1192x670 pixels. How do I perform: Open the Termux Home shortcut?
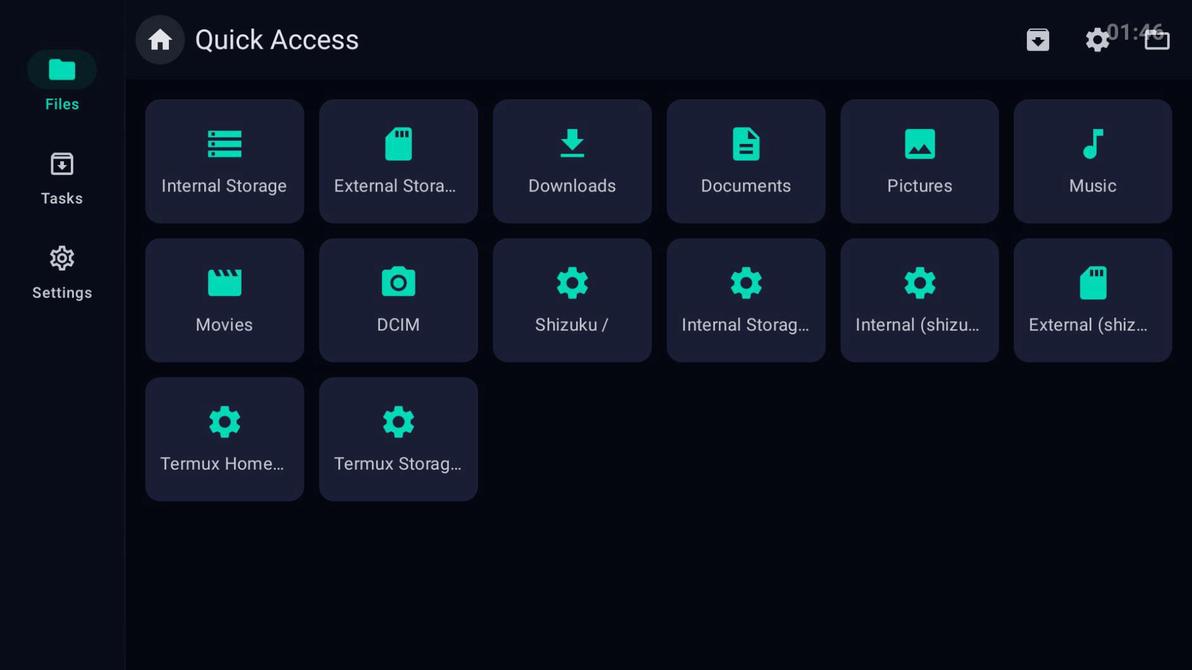pyautogui.click(x=224, y=439)
